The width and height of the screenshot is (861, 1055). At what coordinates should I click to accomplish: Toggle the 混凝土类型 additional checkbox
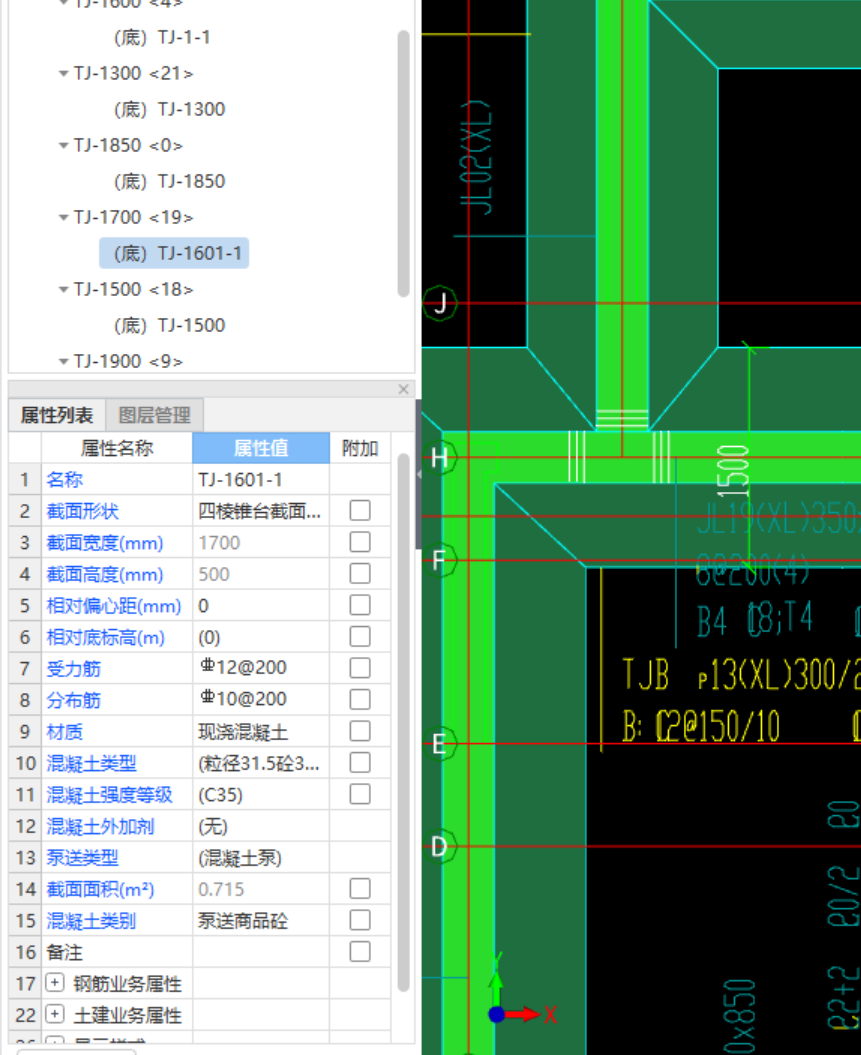pos(360,763)
